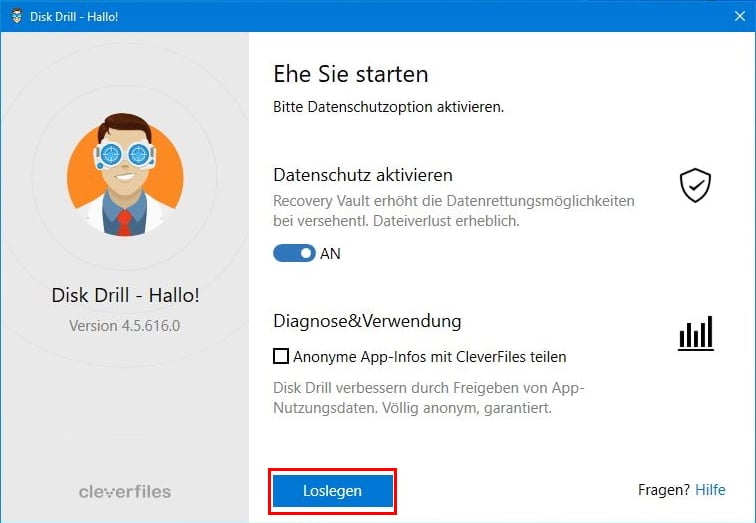The width and height of the screenshot is (756, 523).
Task: Click the Bitte Datenschutzoption aktivieren text
Action: pyautogui.click(x=388, y=107)
